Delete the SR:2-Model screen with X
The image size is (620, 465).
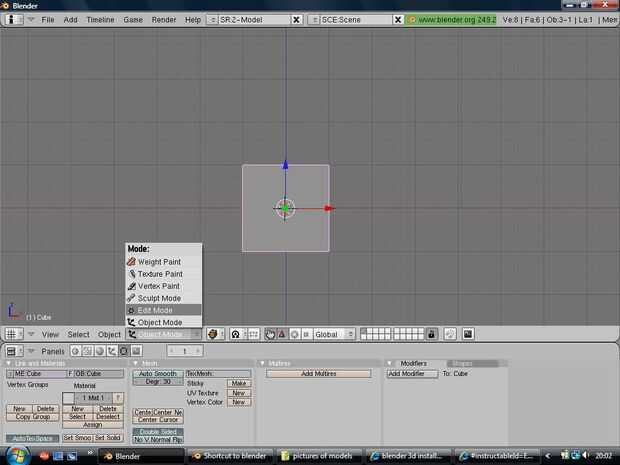(296, 19)
